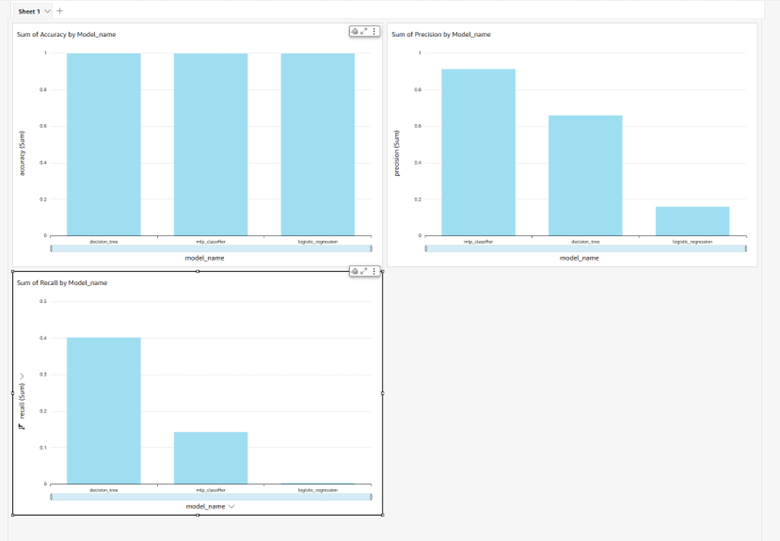Select decision_tree bar in Recall chart
Image resolution: width=780 pixels, height=541 pixels.
click(x=104, y=410)
